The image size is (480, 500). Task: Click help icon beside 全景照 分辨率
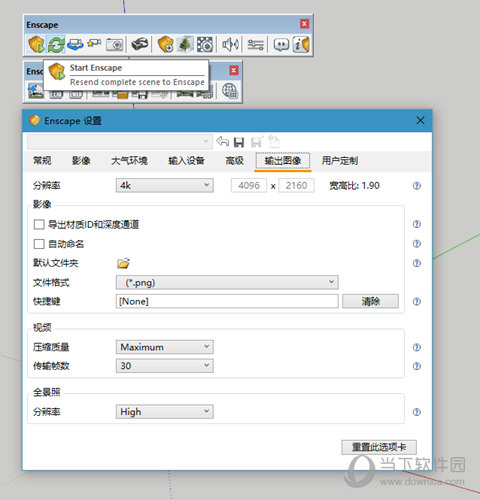(x=417, y=412)
